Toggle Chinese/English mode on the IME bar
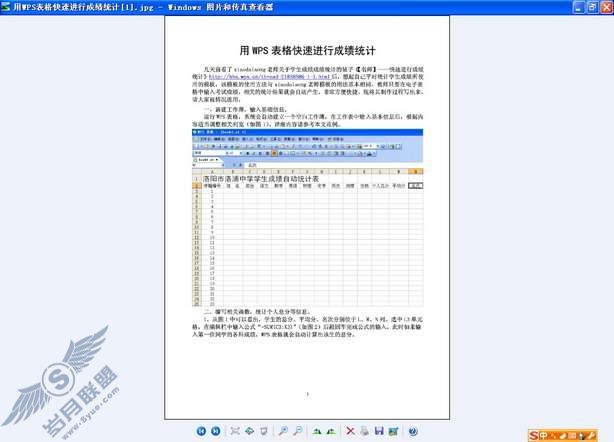614x442 pixels. click(x=544, y=435)
